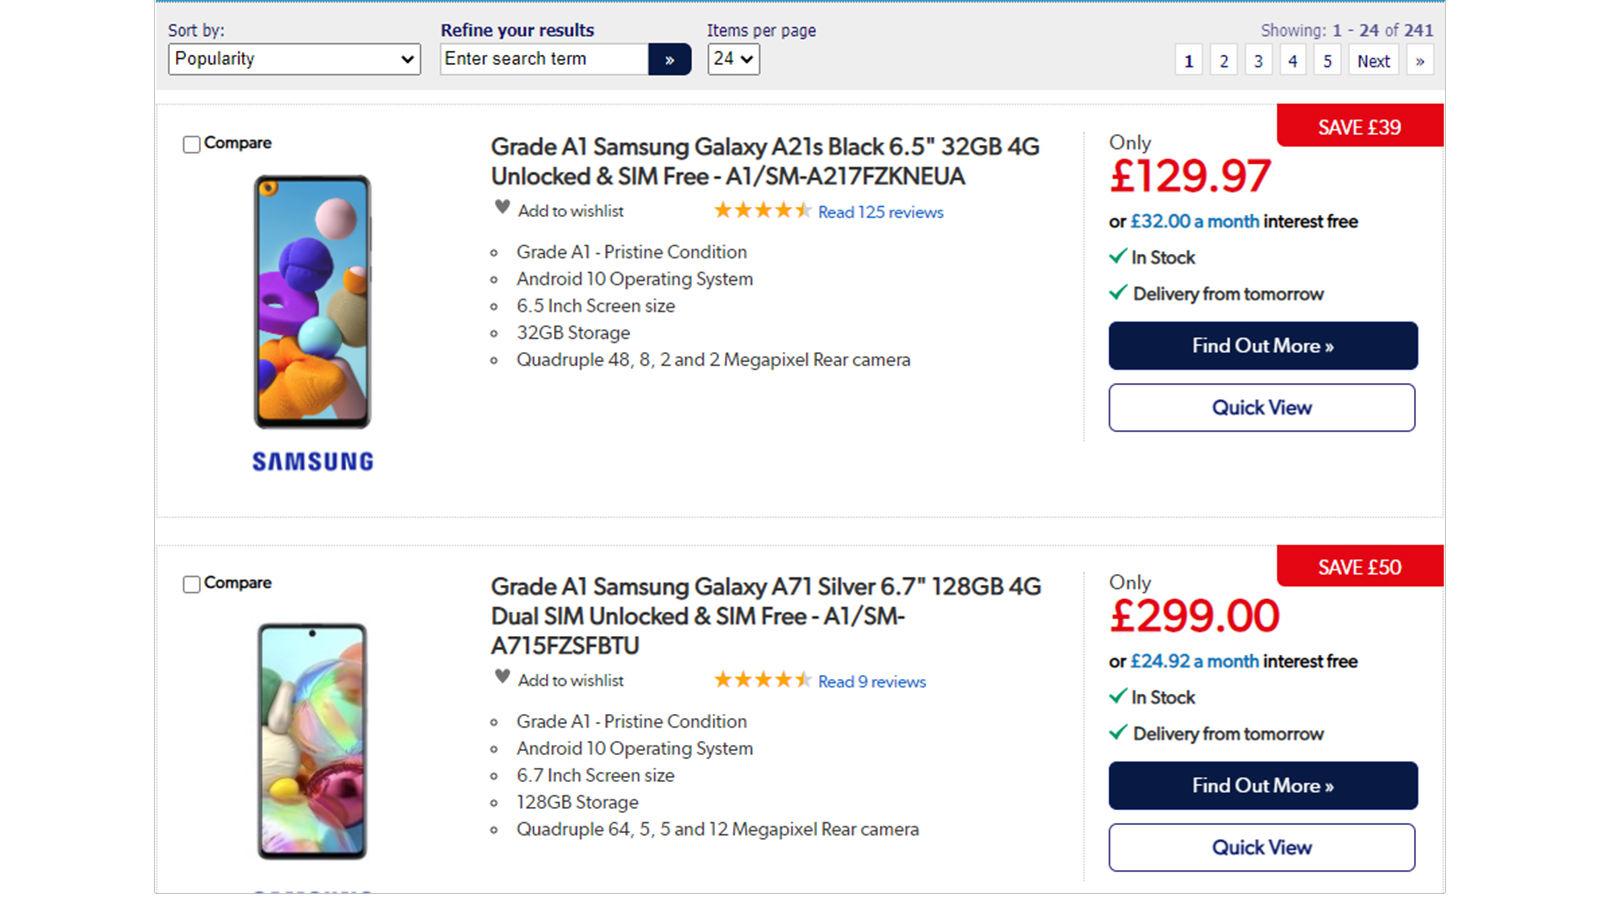Add the Galaxy A21s to your wishlist
1600x900 pixels.
pyautogui.click(x=568, y=211)
